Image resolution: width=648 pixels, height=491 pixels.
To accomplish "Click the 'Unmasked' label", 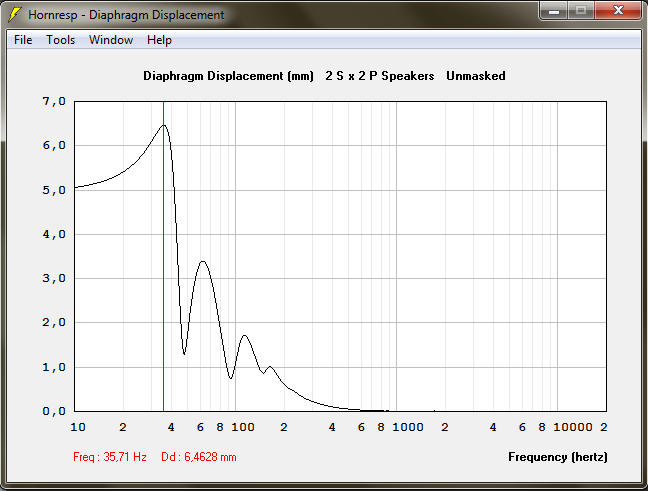I will coord(476,76).
